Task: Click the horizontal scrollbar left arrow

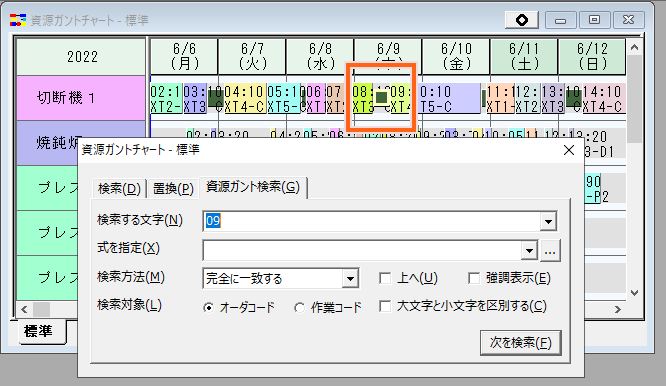Action: (24, 310)
